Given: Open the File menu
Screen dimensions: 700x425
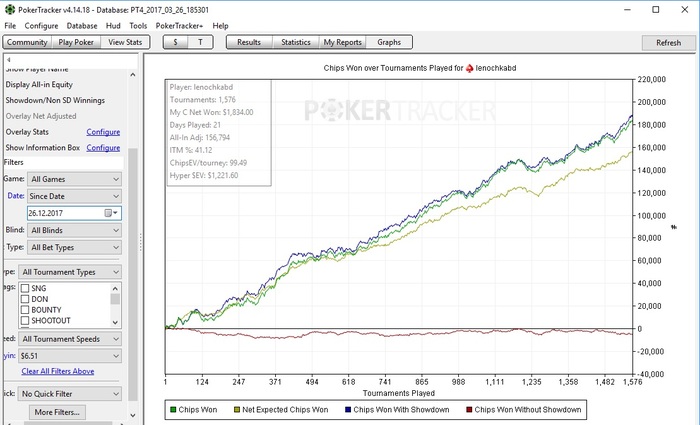Looking at the screenshot, I should pos(10,26).
